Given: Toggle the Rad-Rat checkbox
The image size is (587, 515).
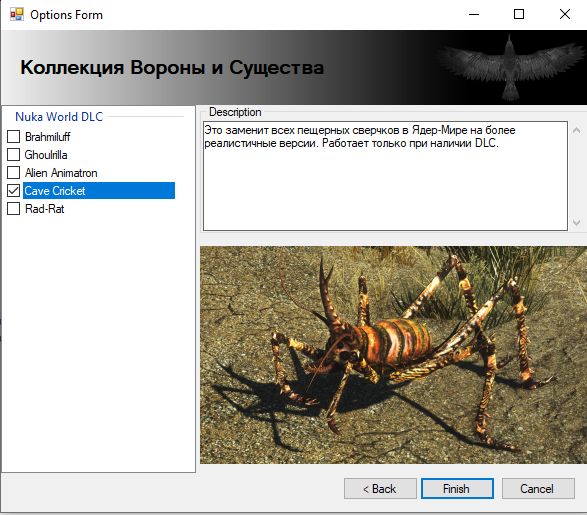Looking at the screenshot, I should click(13, 208).
